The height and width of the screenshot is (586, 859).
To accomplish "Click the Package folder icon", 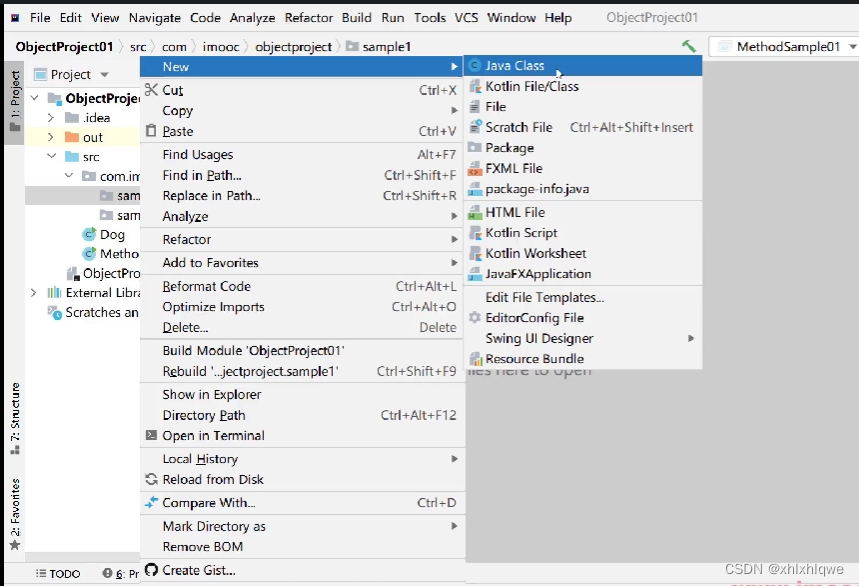I will [475, 148].
